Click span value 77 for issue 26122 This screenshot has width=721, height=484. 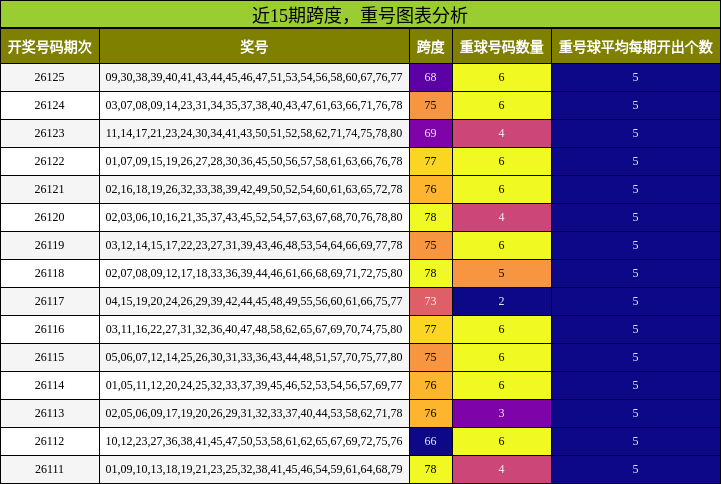click(x=431, y=161)
